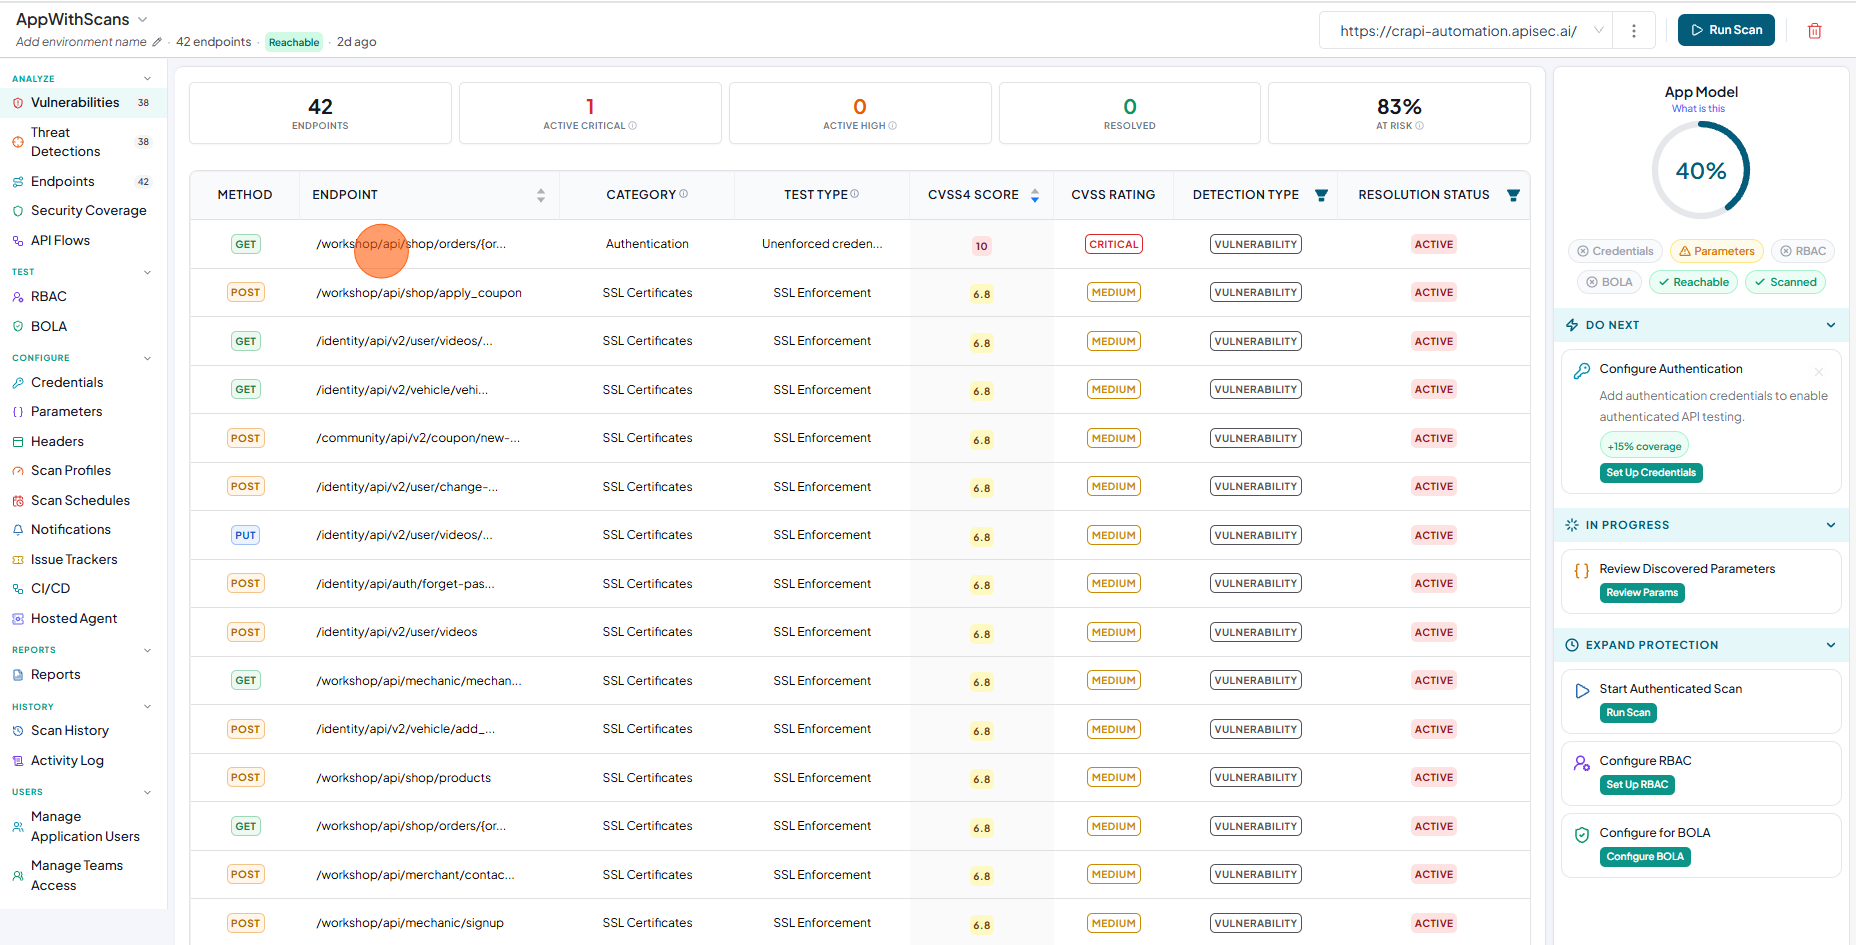1856x945 pixels.
Task: Click Configure BOLA button
Action: click(x=1645, y=857)
